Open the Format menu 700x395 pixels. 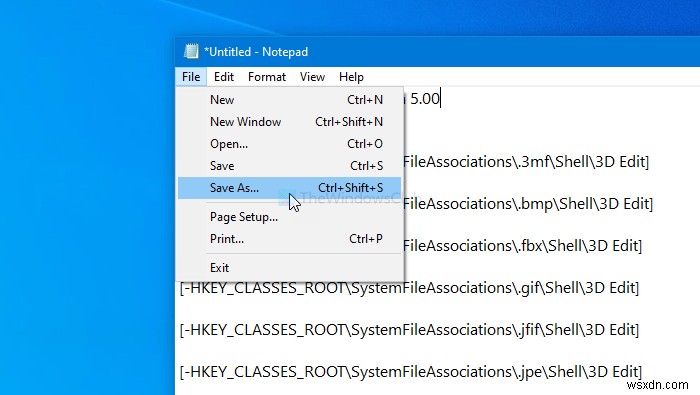pyautogui.click(x=267, y=77)
